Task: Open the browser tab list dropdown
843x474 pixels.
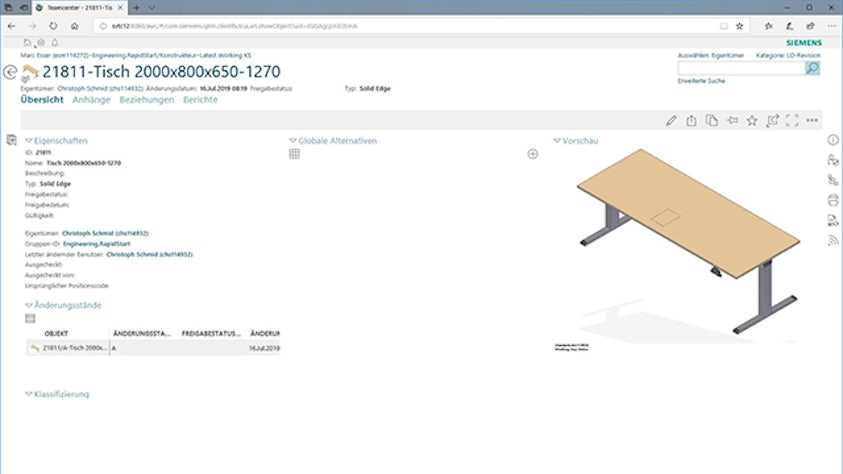Action: [152, 8]
